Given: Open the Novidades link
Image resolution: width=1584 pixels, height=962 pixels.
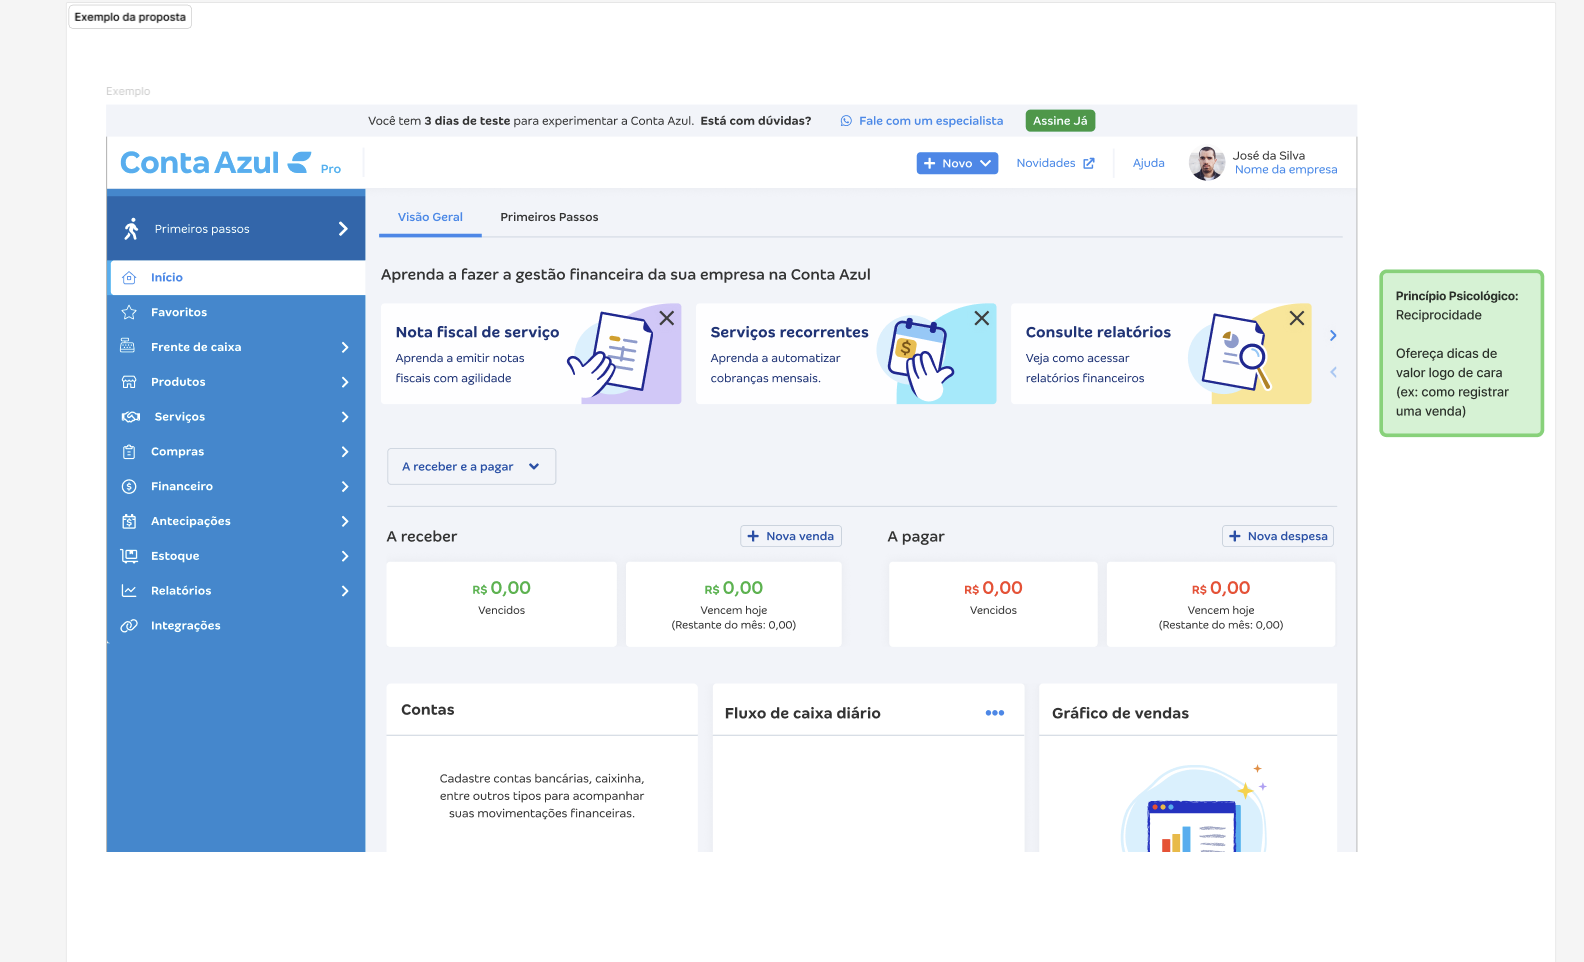Looking at the screenshot, I should click(1046, 163).
